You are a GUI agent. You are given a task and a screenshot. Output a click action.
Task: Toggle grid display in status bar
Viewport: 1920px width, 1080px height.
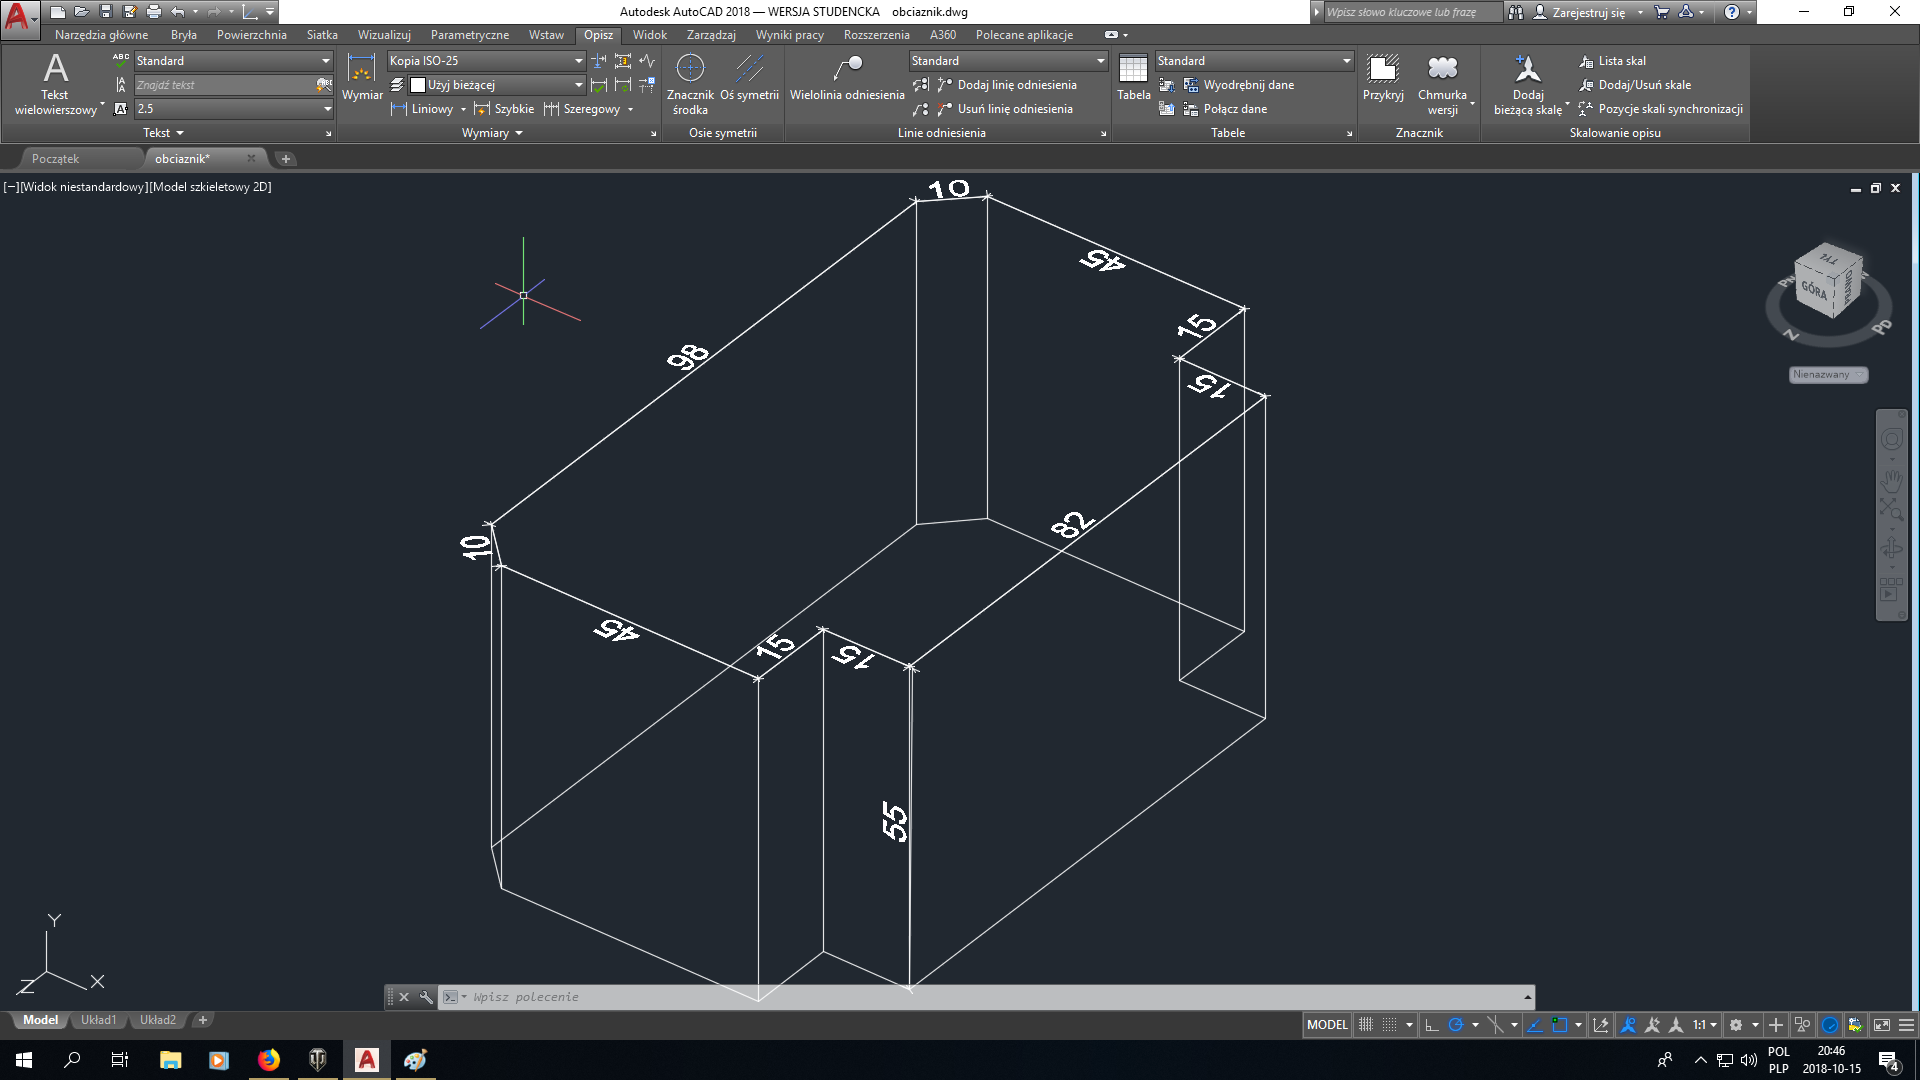[1366, 1025]
